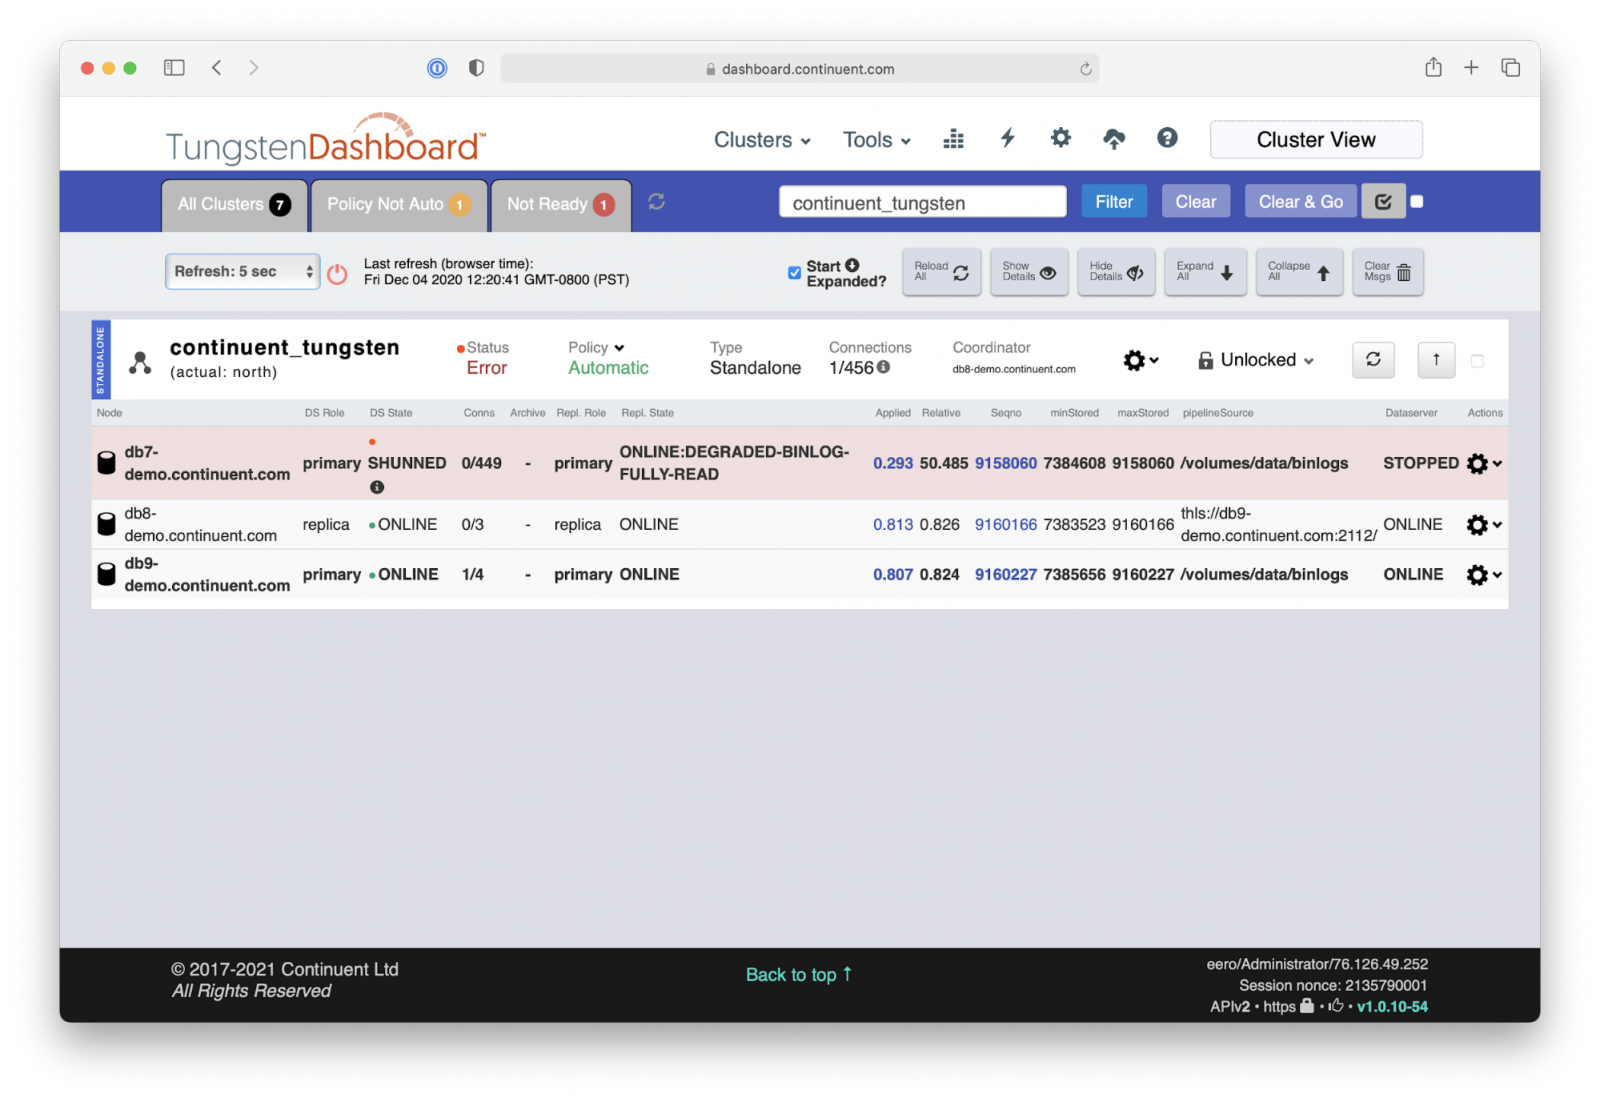The height and width of the screenshot is (1102, 1600).
Task: Click the info icon below SHUNNED on the db7 row
Action: pyautogui.click(x=377, y=487)
